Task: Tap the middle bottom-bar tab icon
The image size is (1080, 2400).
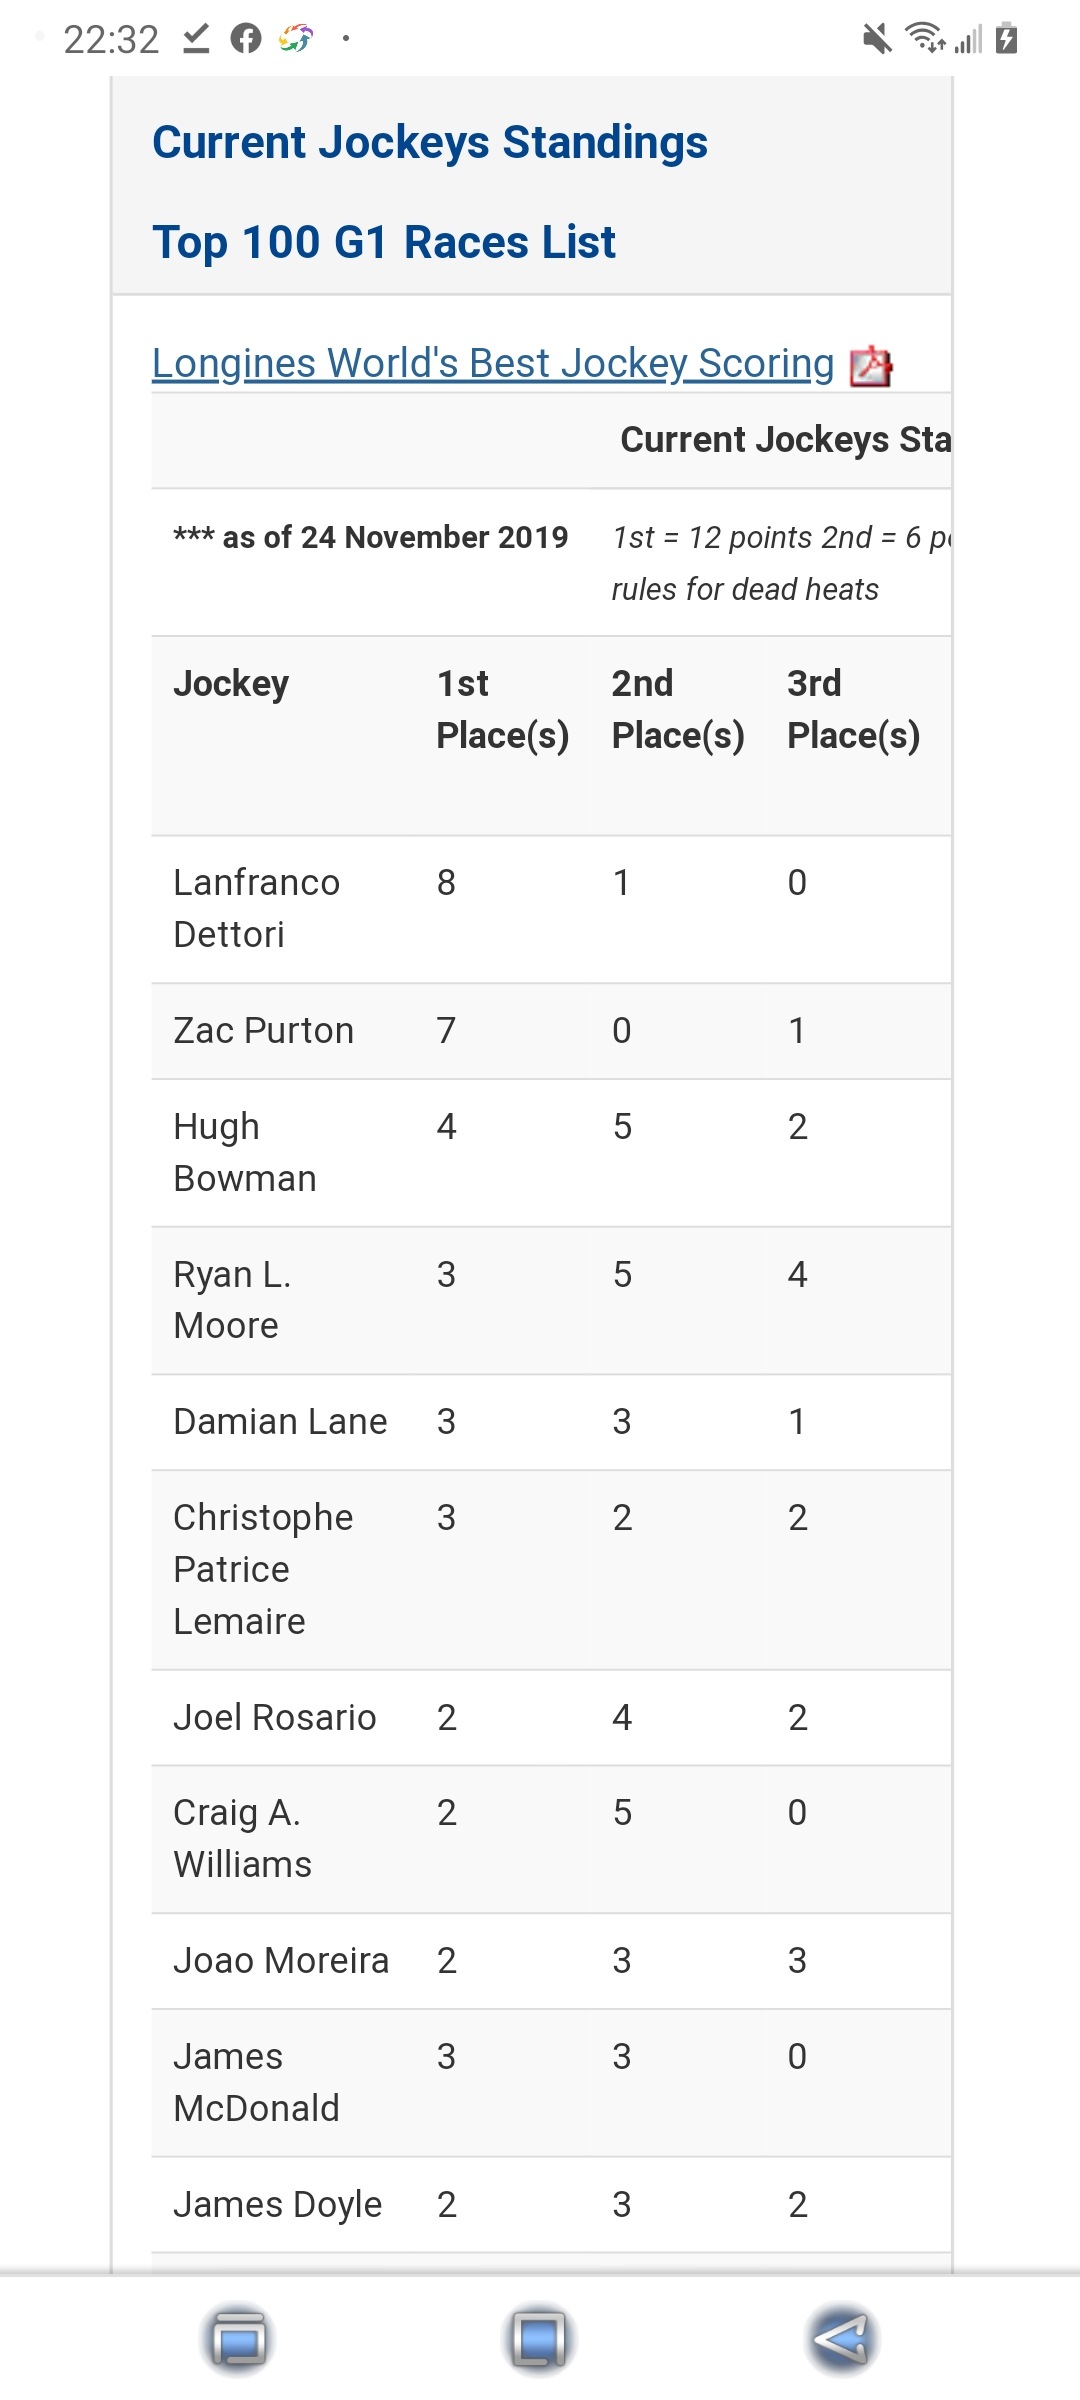Action: click(538, 2340)
